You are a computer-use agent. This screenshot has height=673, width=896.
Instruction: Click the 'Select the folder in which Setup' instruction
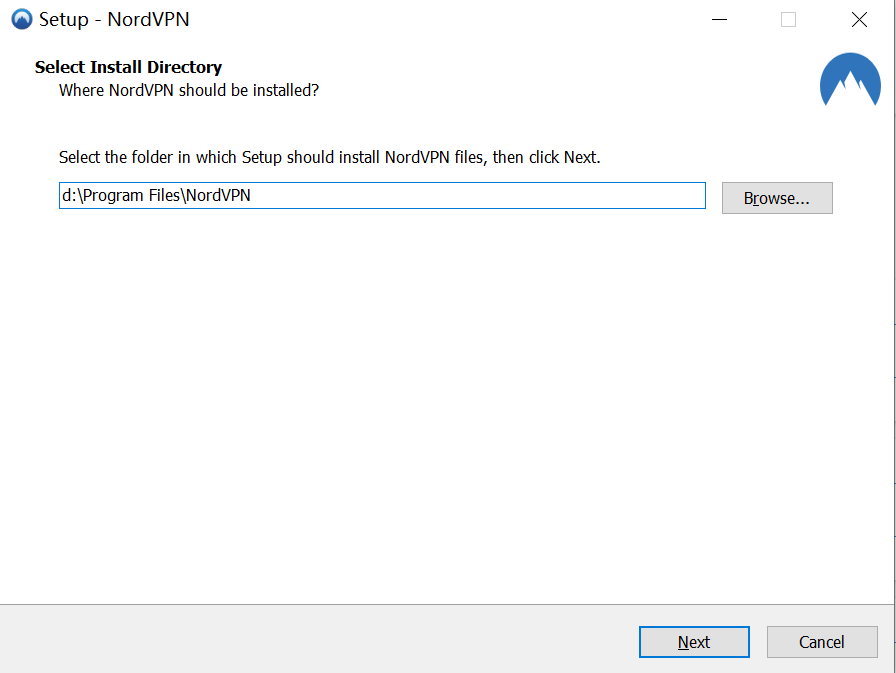(x=330, y=157)
